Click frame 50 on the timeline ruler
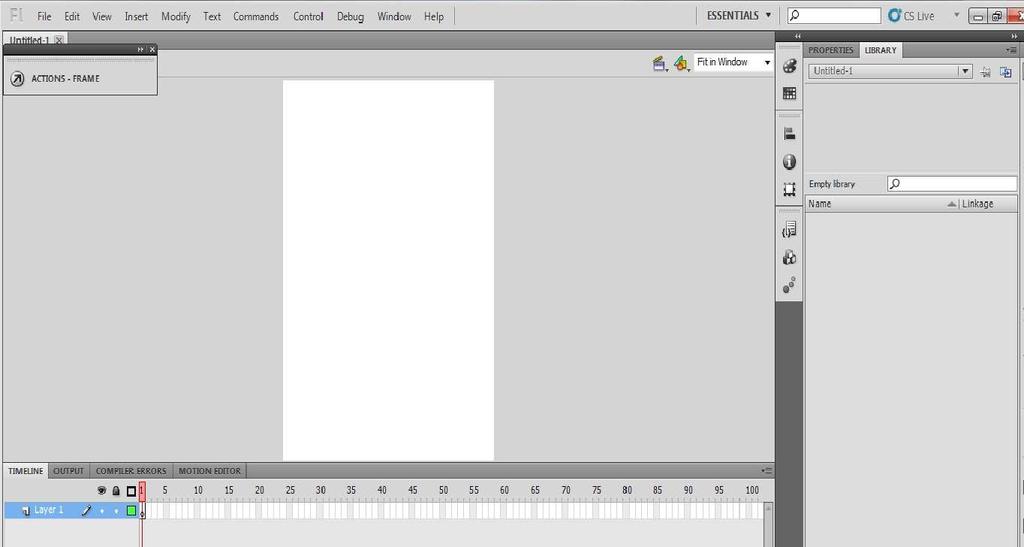The width and height of the screenshot is (1024, 547). pyautogui.click(x=443, y=490)
